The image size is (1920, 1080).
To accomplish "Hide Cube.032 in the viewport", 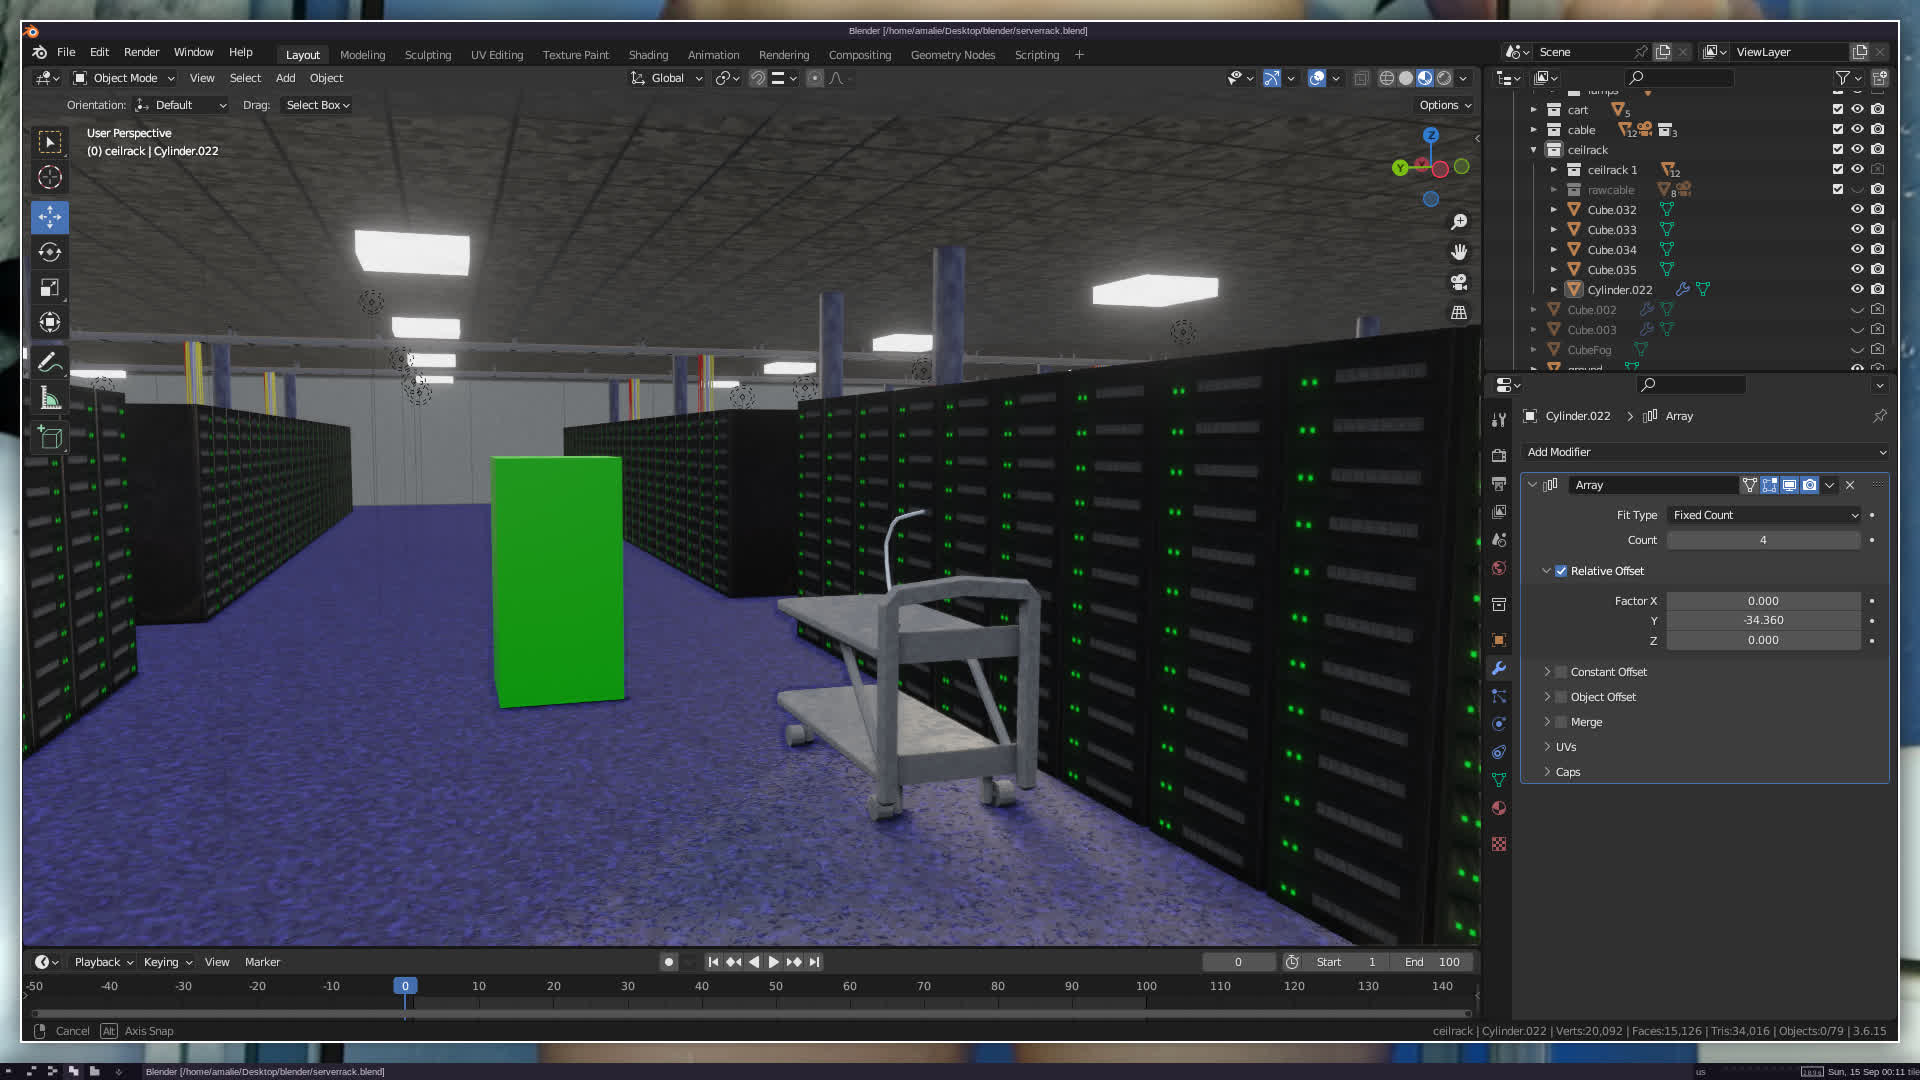I will tap(1857, 210).
